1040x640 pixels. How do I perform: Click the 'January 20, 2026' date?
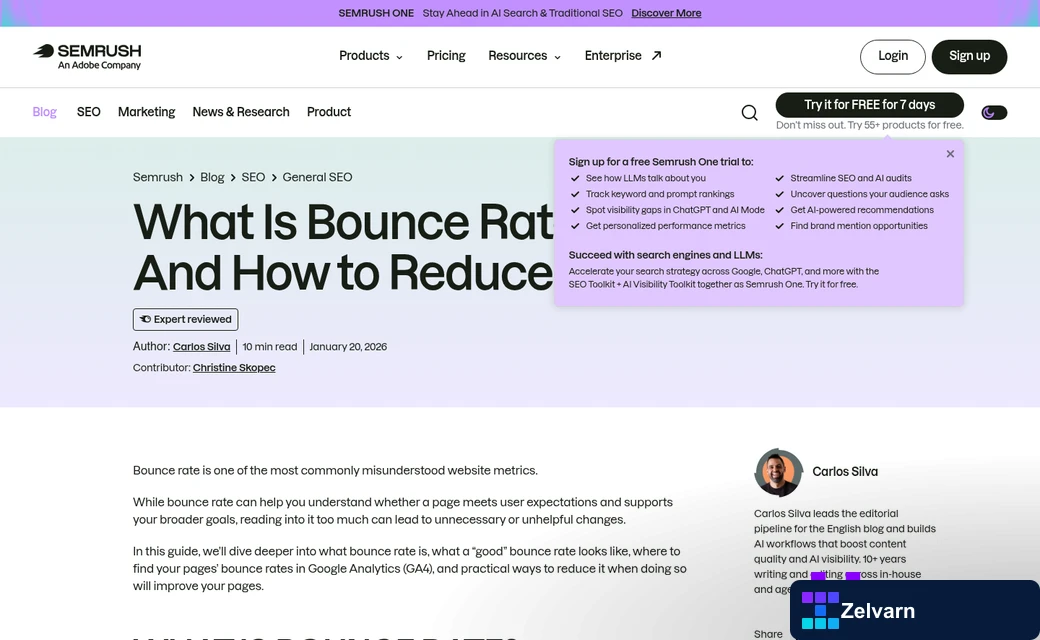pyautogui.click(x=348, y=347)
